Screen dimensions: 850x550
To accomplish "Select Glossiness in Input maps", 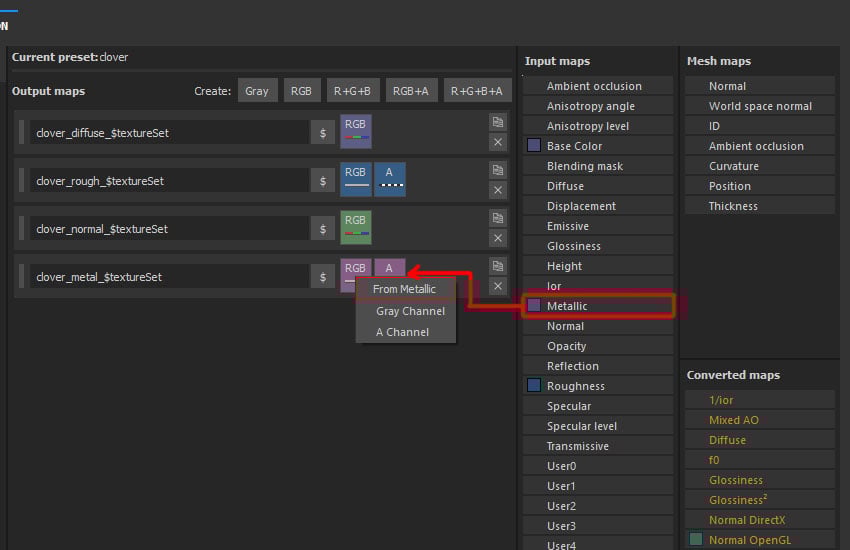I will point(598,247).
